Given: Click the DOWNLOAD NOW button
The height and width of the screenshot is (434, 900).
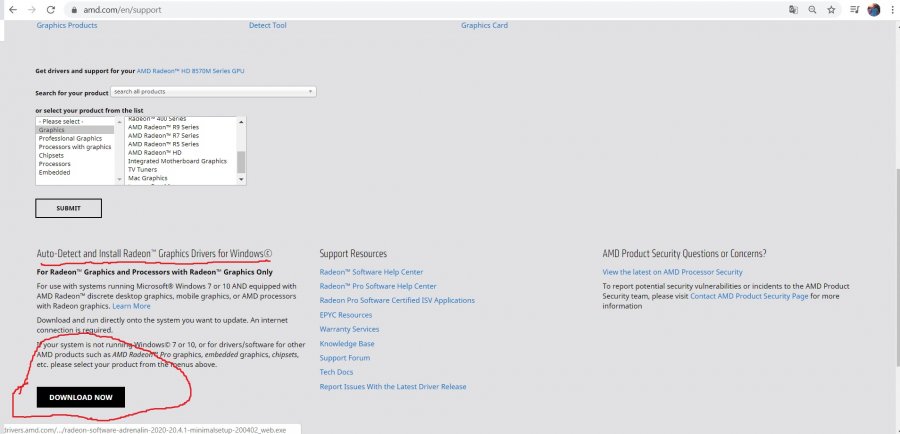Looking at the screenshot, I should tap(81, 397).
